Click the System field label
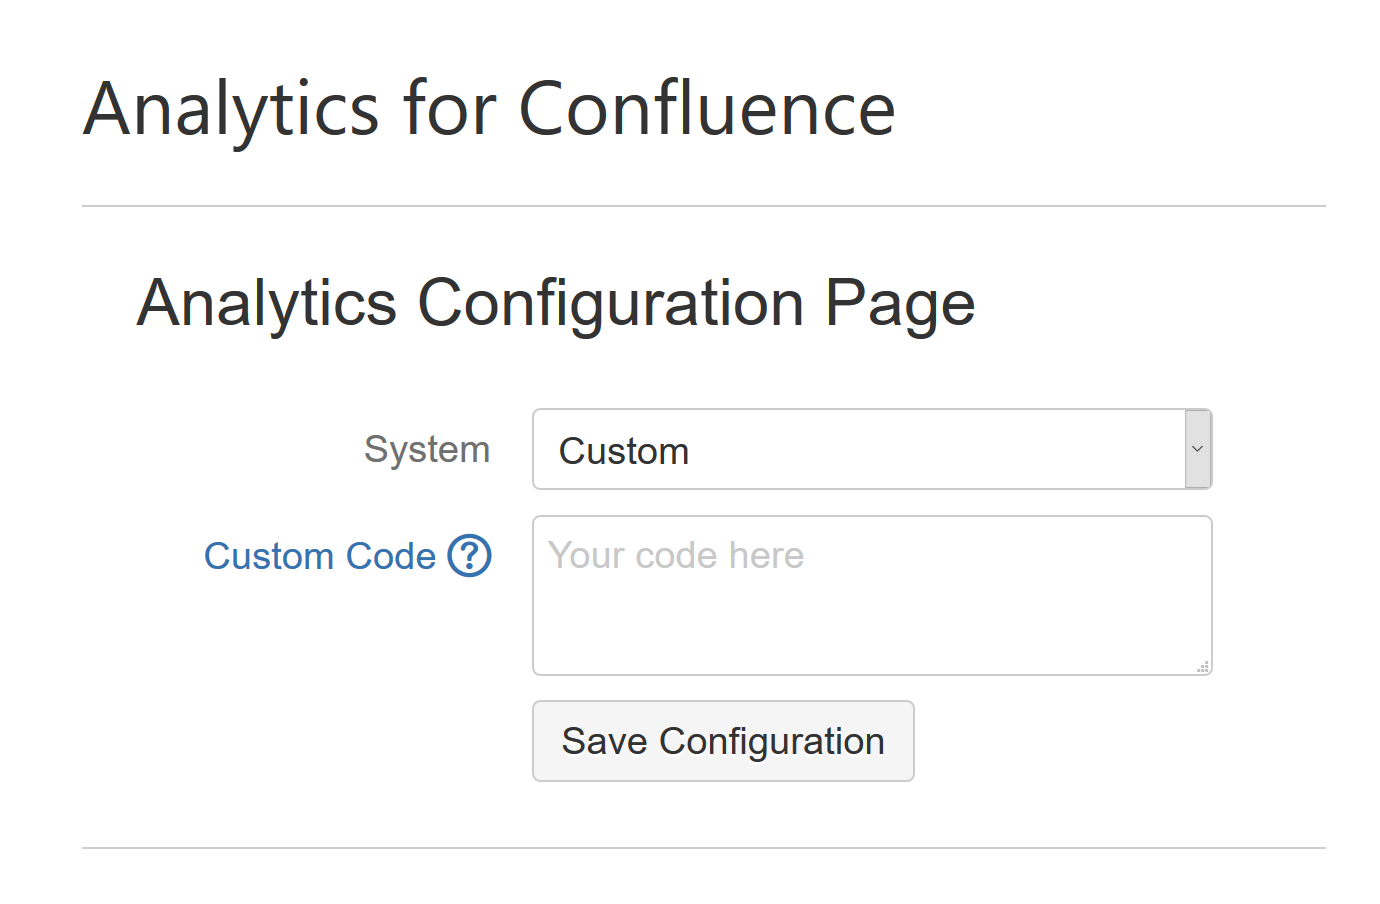1380x904 pixels. 427,450
